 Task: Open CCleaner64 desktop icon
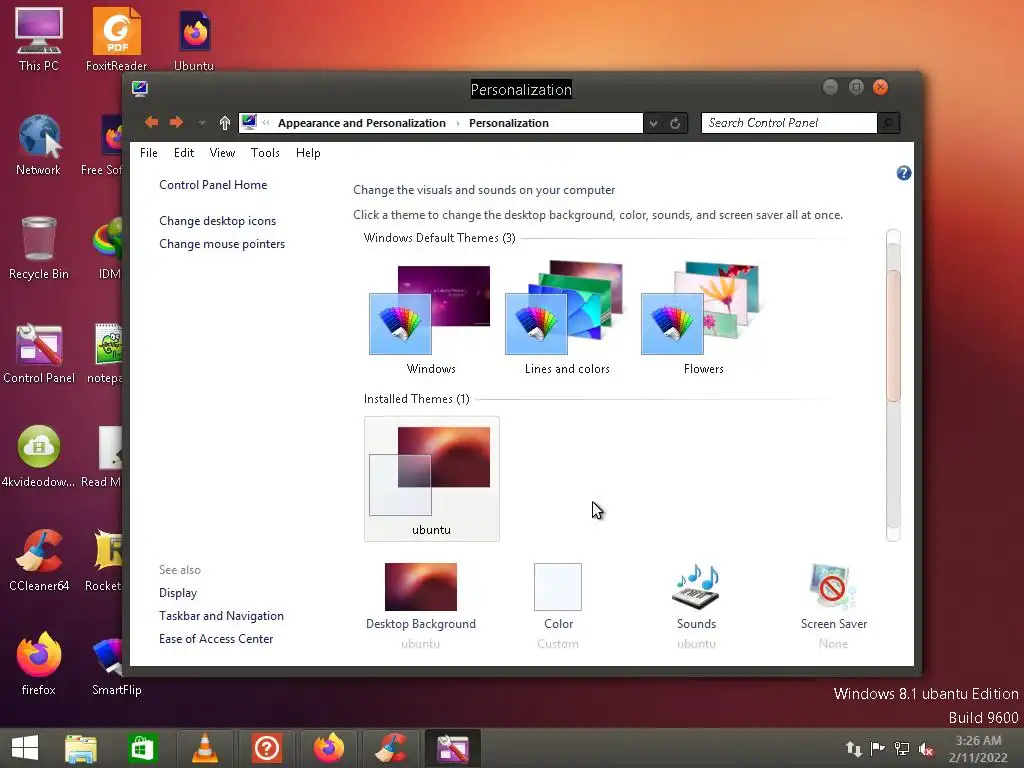(39, 560)
